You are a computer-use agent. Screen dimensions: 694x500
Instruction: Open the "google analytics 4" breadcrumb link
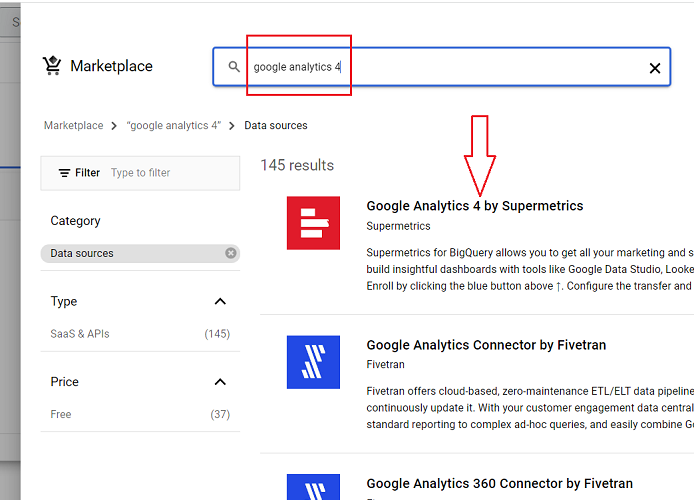point(174,126)
